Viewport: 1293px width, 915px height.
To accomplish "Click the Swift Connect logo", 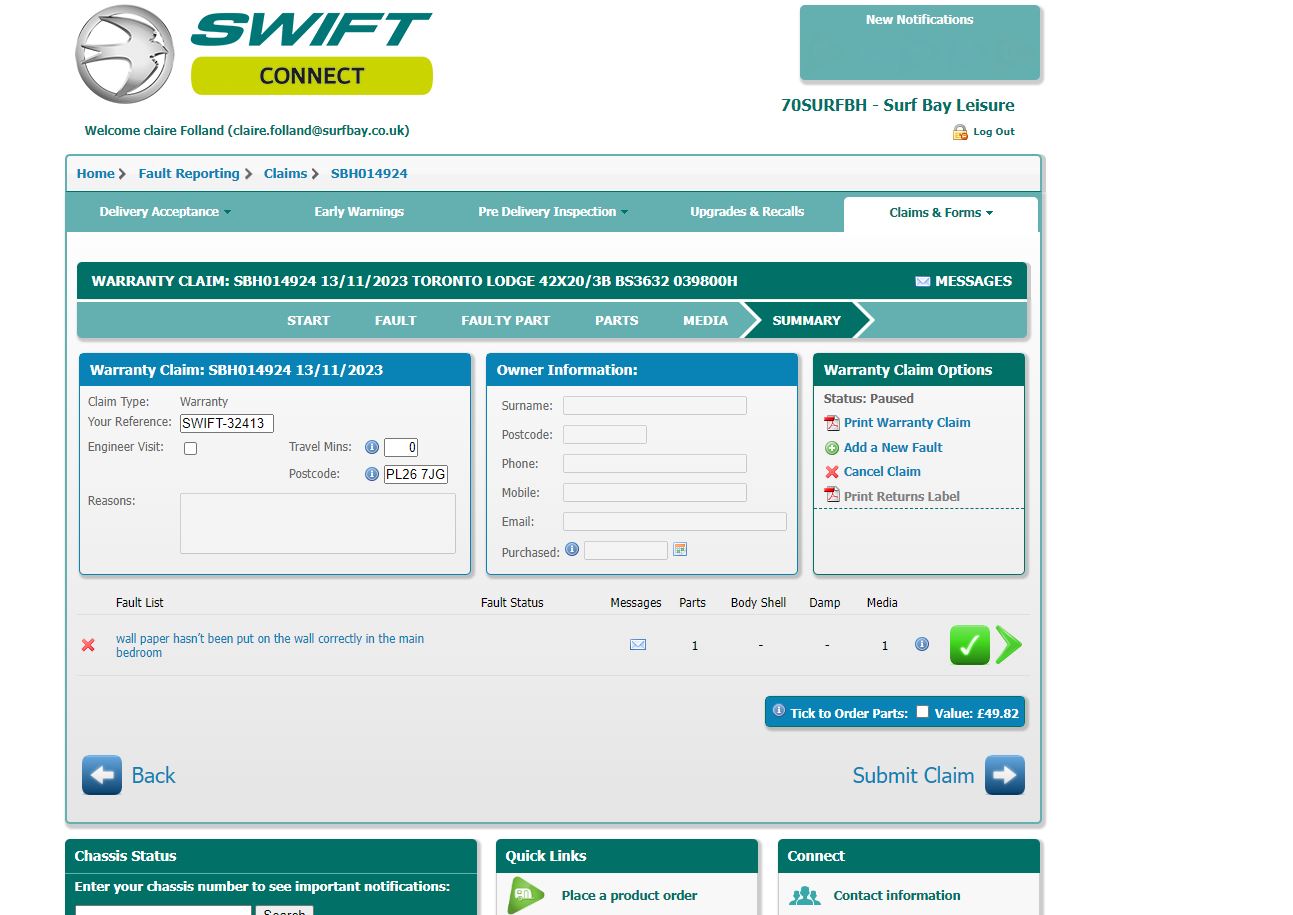I will [x=254, y=54].
